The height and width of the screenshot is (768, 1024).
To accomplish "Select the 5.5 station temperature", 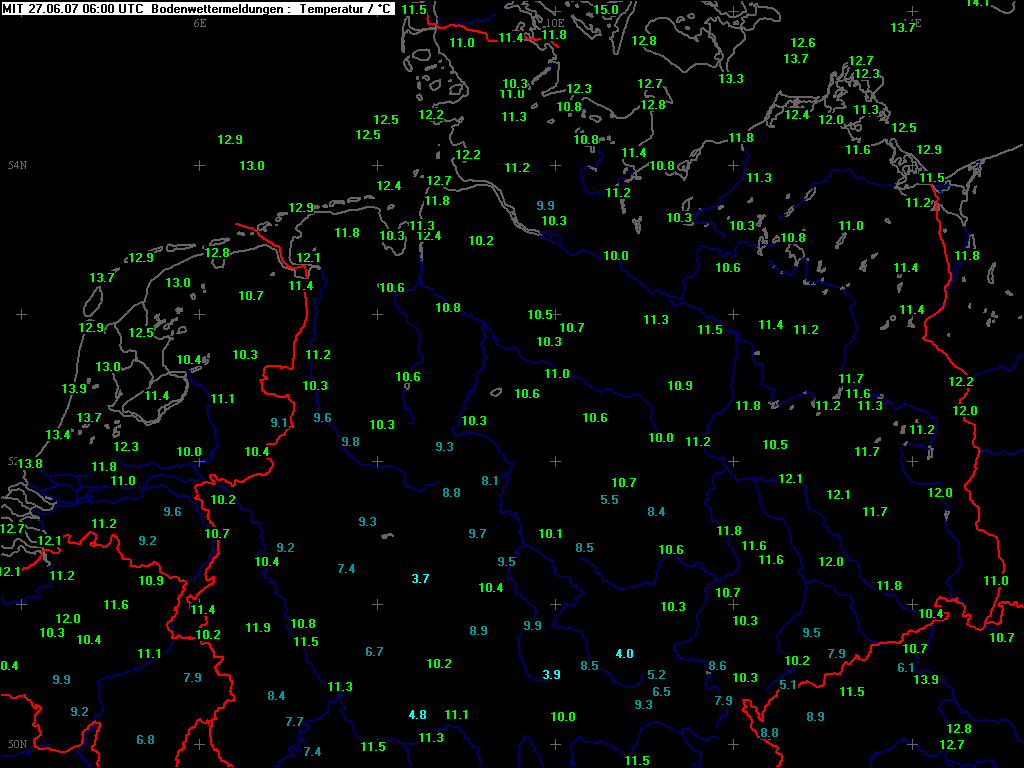I will (609, 500).
